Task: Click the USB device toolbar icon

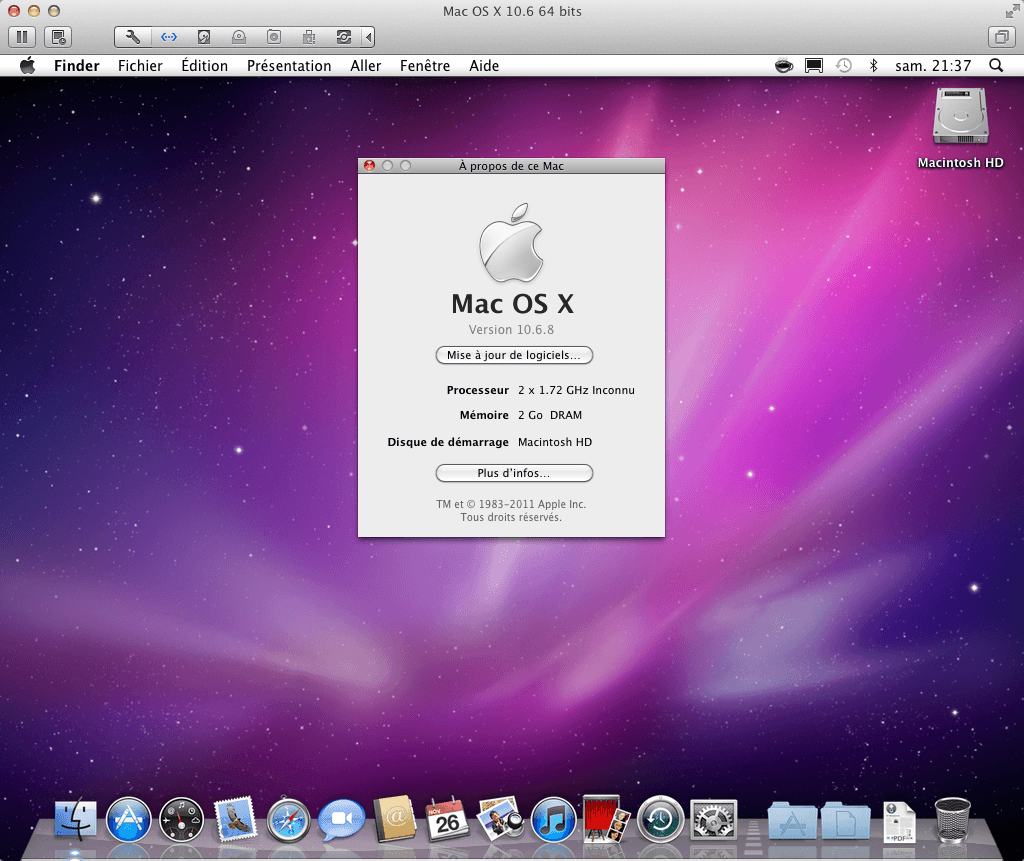Action: pyautogui.click(x=309, y=37)
